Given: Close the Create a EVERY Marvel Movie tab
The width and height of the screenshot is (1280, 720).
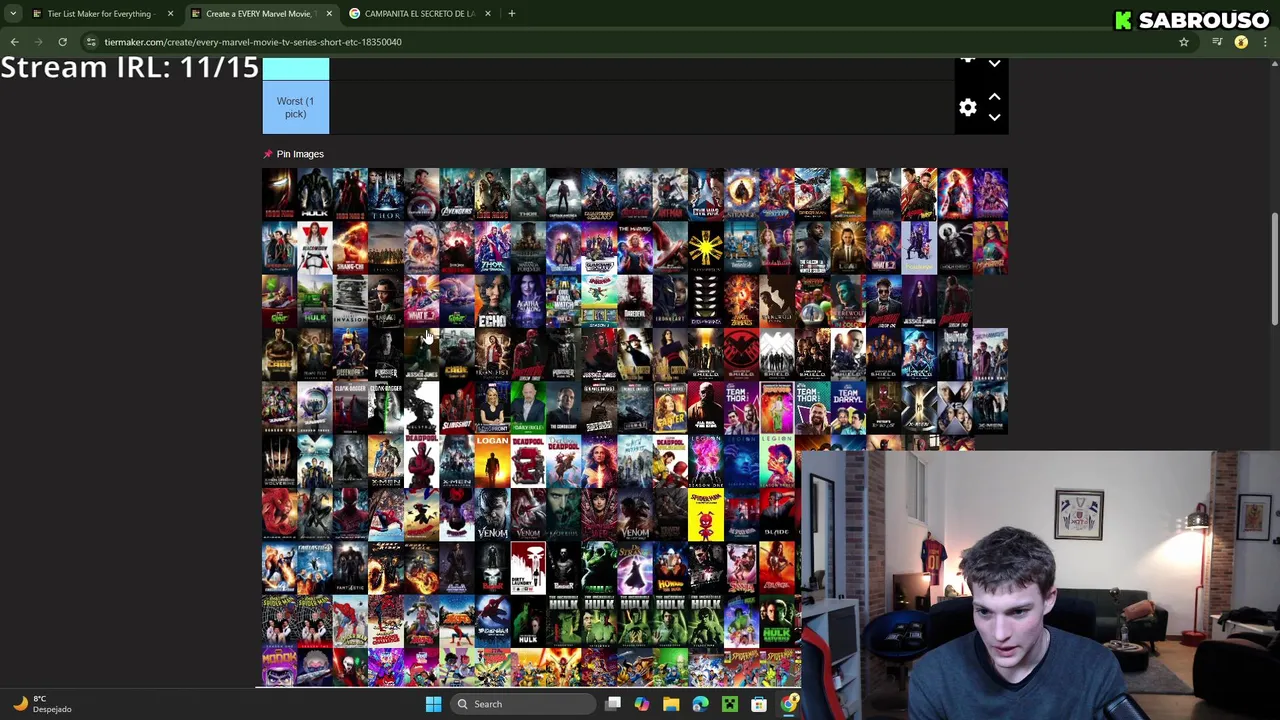Looking at the screenshot, I should tap(328, 14).
